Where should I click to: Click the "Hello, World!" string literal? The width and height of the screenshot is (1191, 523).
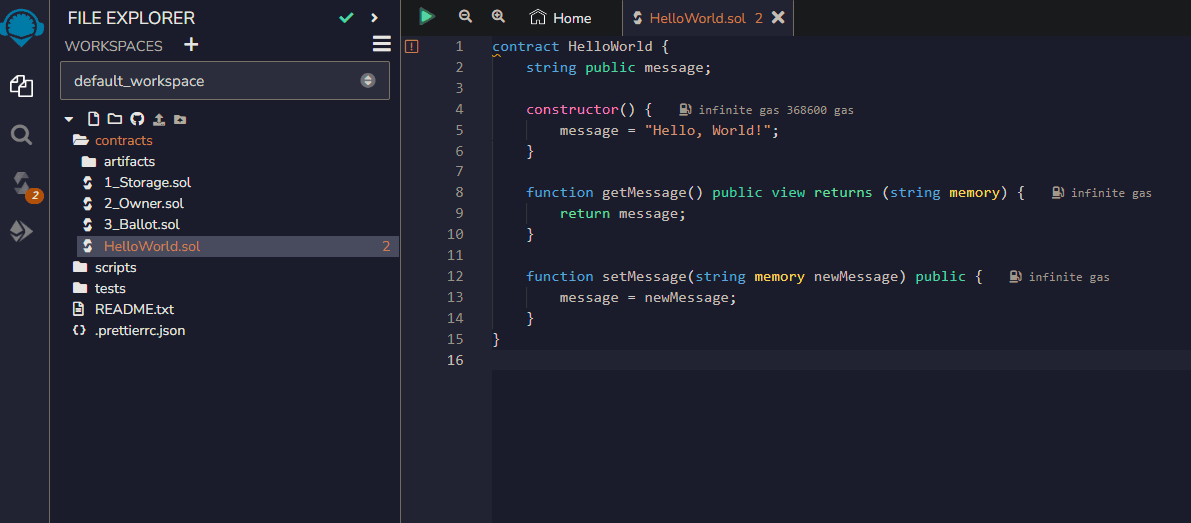point(708,131)
